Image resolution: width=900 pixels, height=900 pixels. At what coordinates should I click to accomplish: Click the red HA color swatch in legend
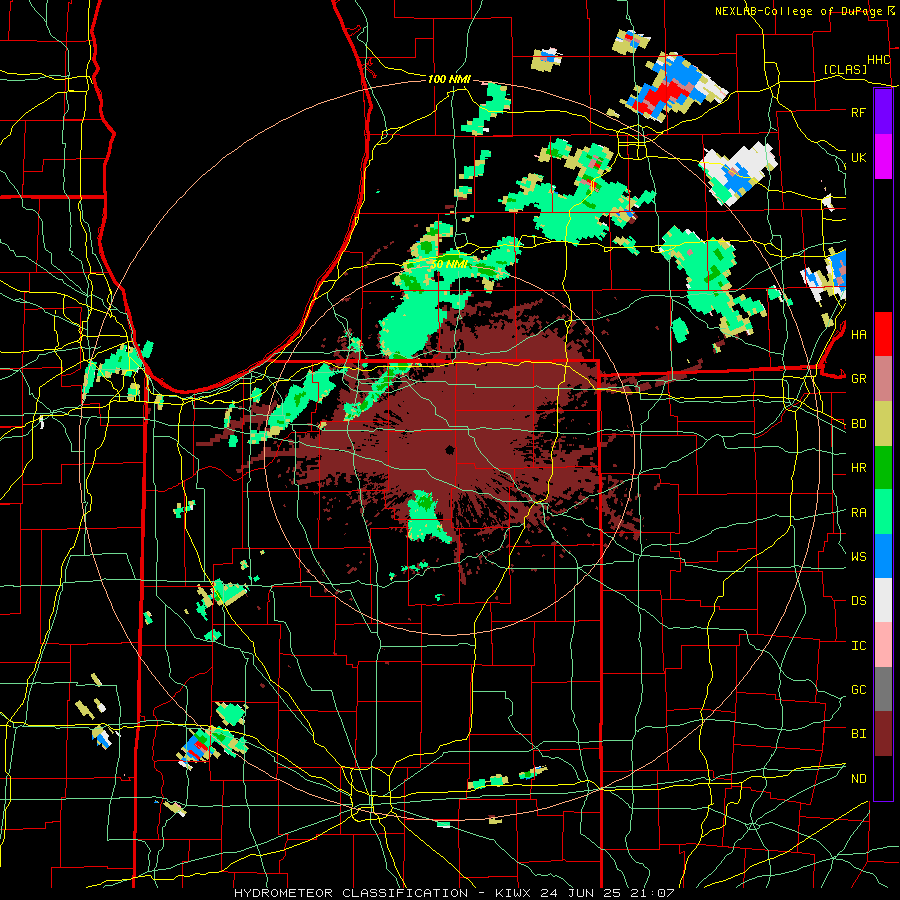click(x=883, y=334)
